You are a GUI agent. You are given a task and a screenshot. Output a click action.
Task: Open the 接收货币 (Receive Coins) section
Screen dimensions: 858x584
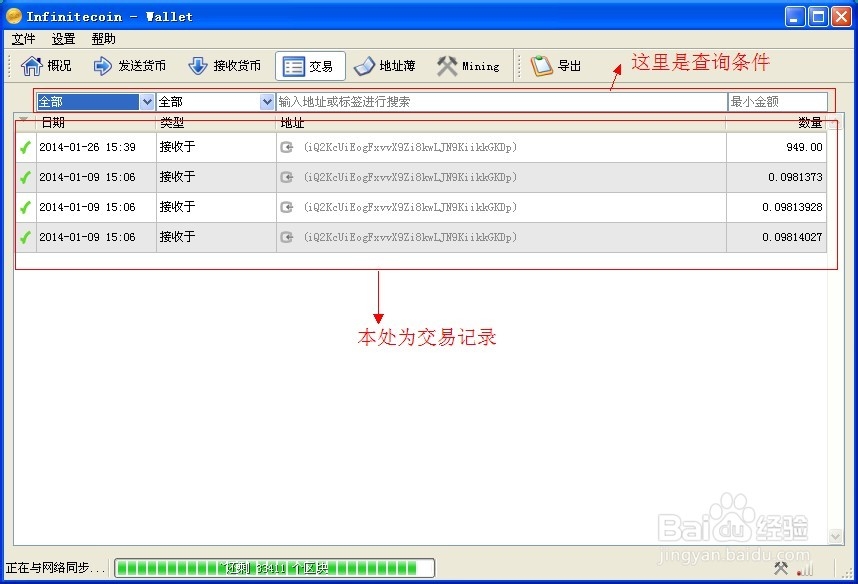(x=224, y=65)
